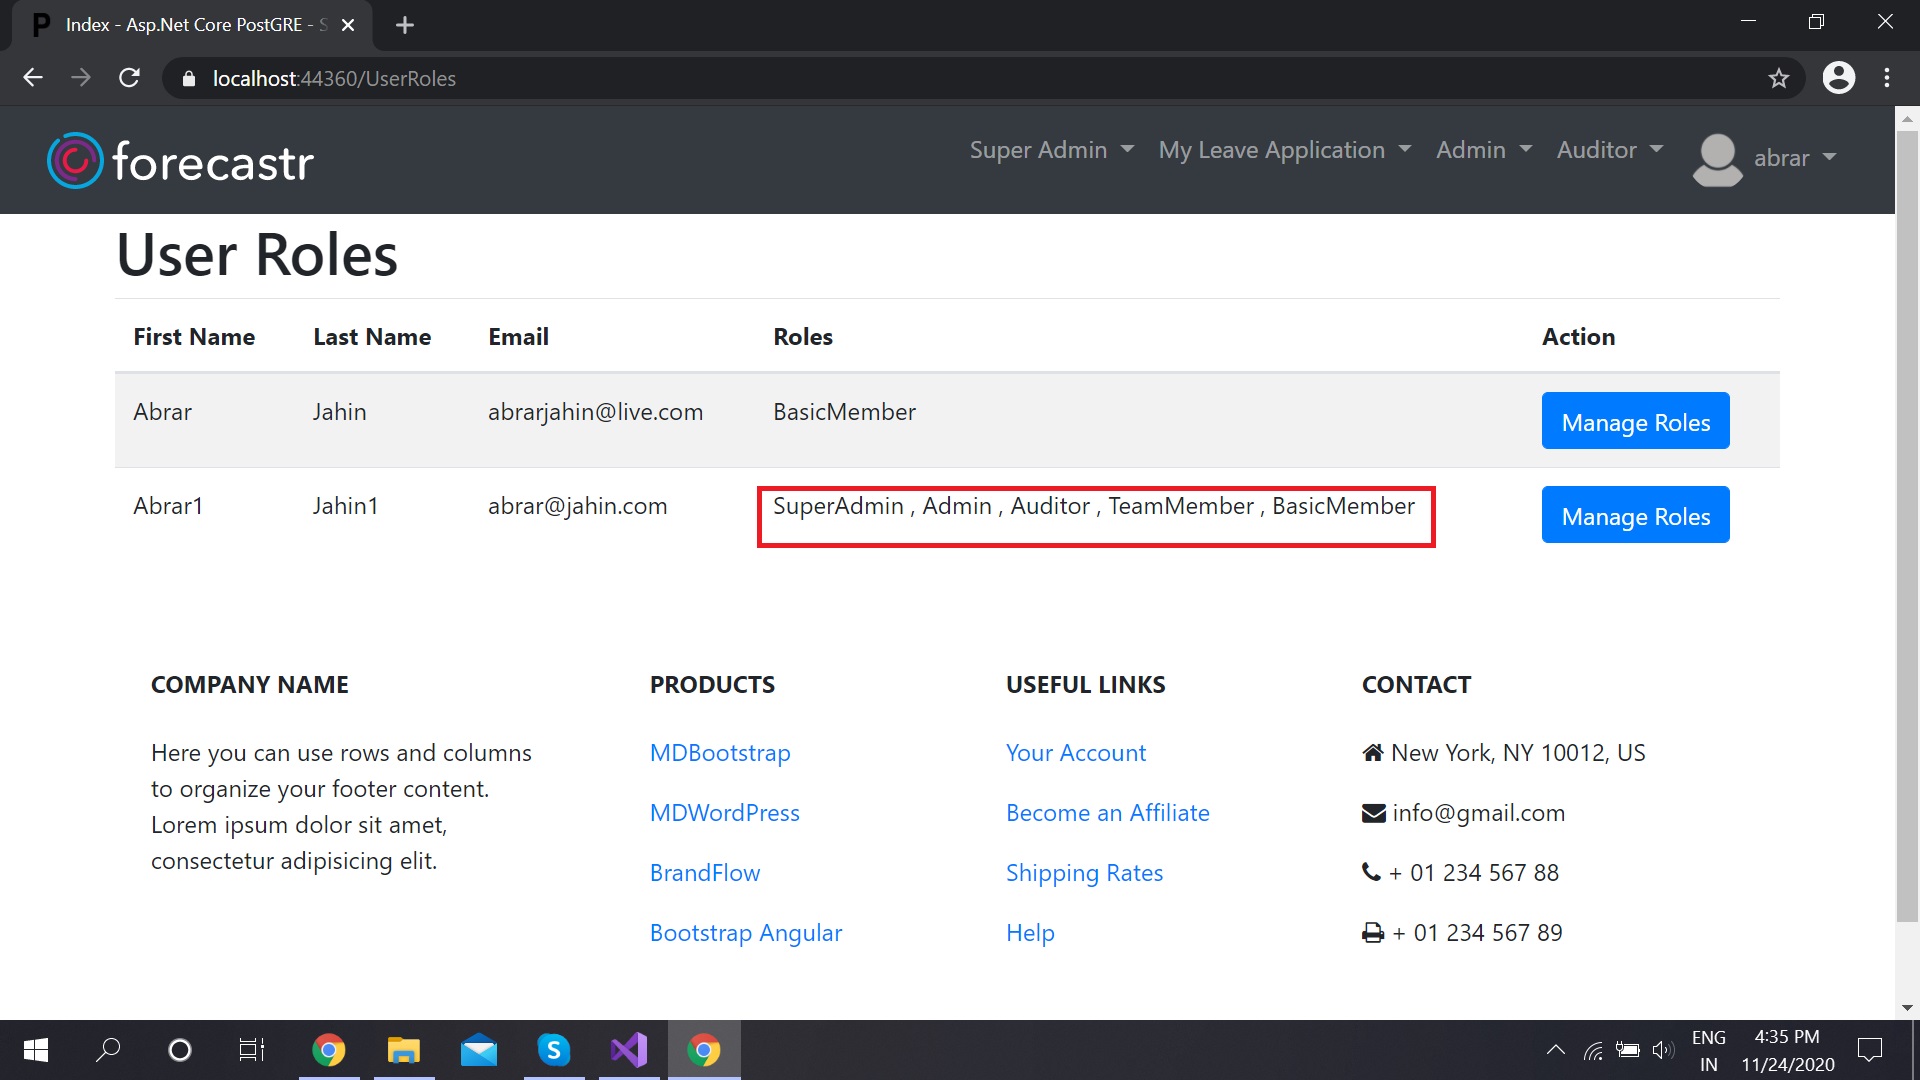Open Skype from the taskbar
Screen dimensions: 1920x1080
[x=554, y=1050]
